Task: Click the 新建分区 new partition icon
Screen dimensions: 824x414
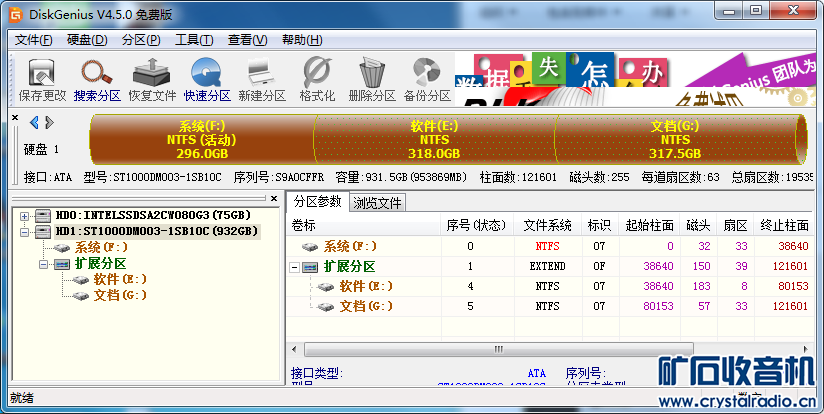Action: coord(262,73)
